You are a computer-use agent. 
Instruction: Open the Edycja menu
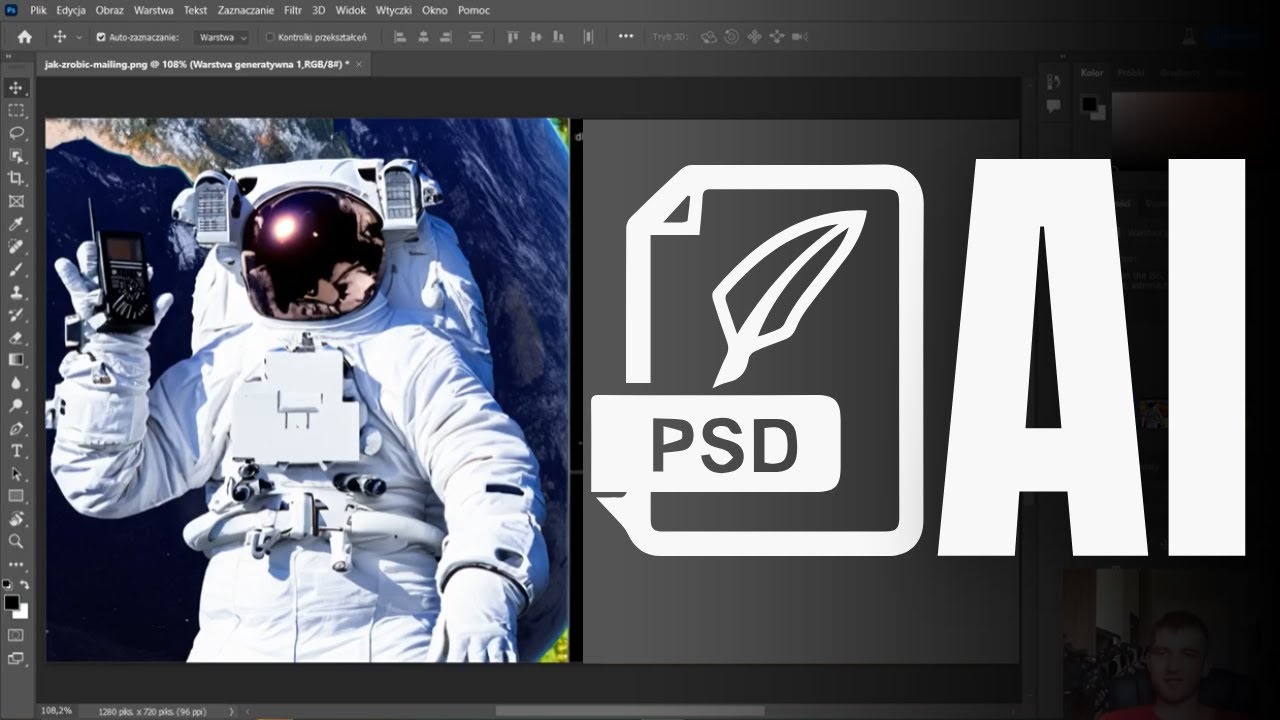(x=71, y=10)
